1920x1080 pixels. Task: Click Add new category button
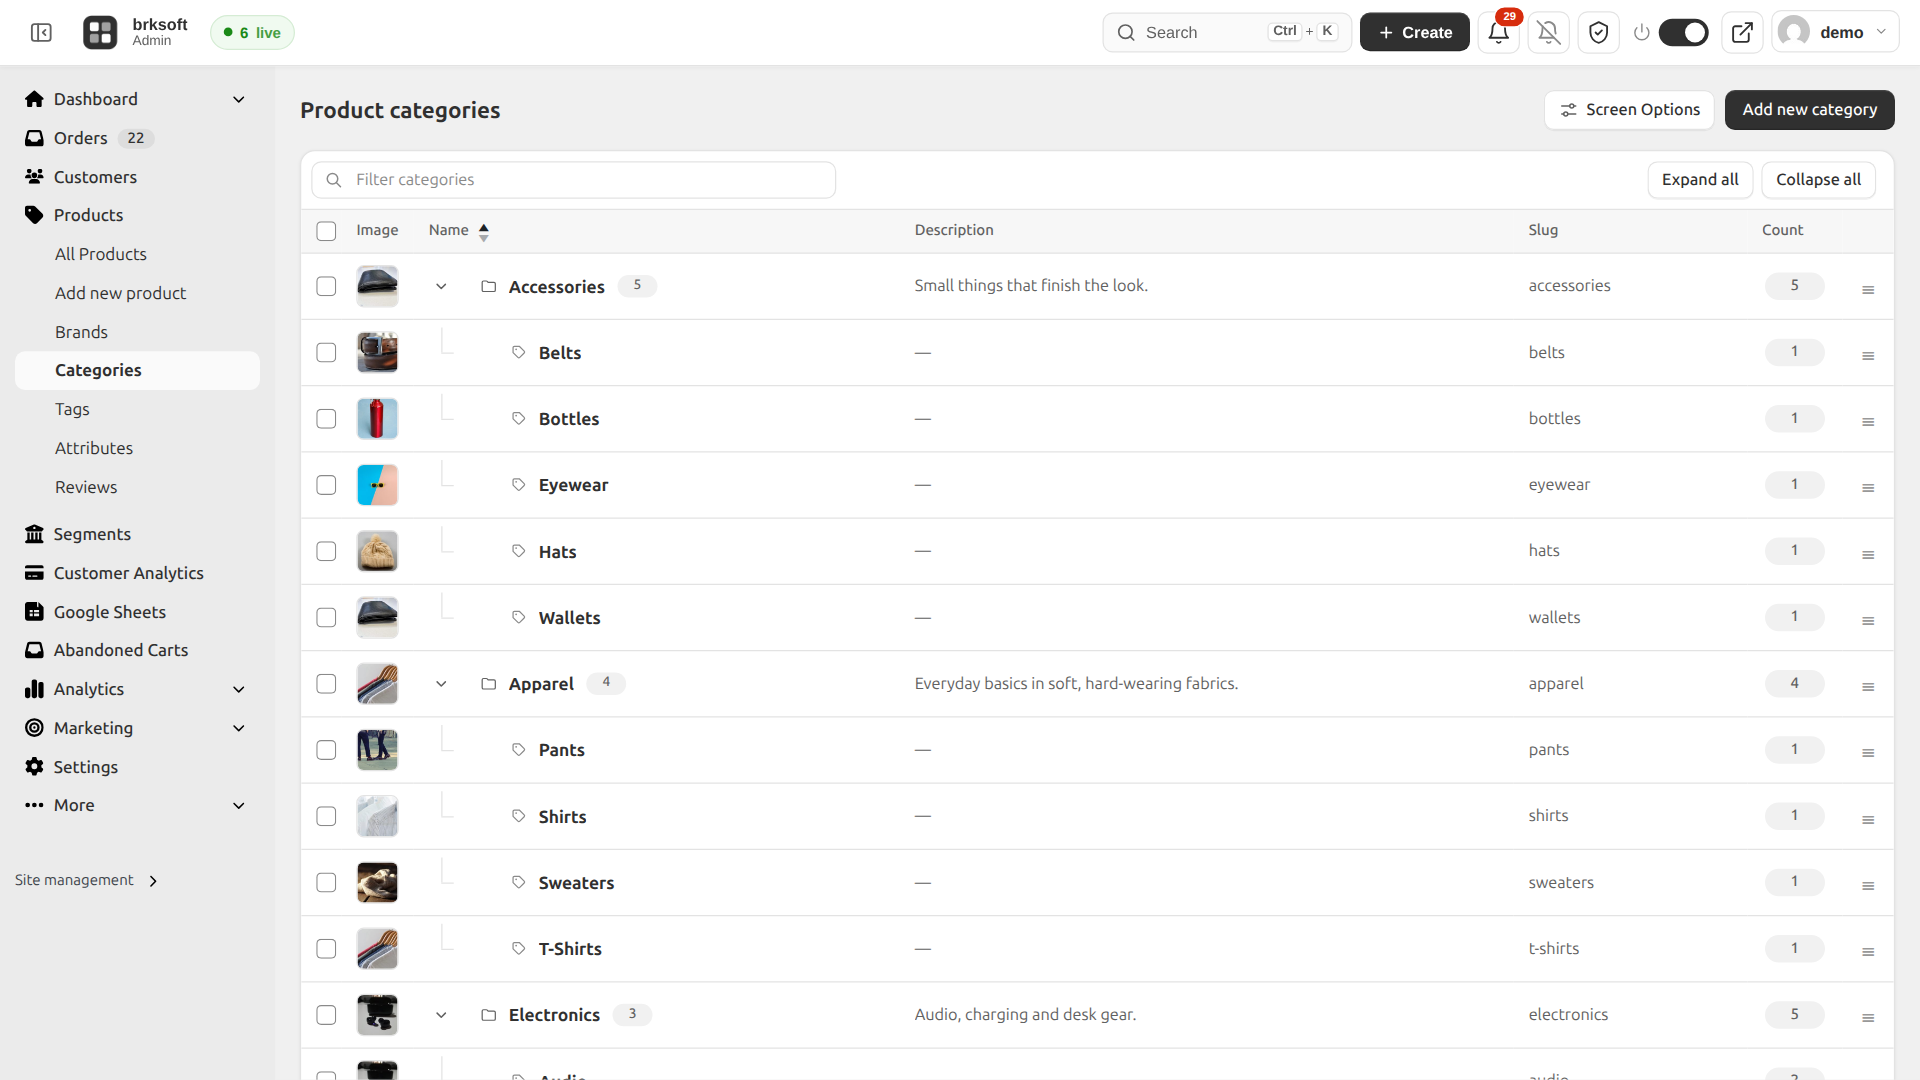pos(1809,110)
